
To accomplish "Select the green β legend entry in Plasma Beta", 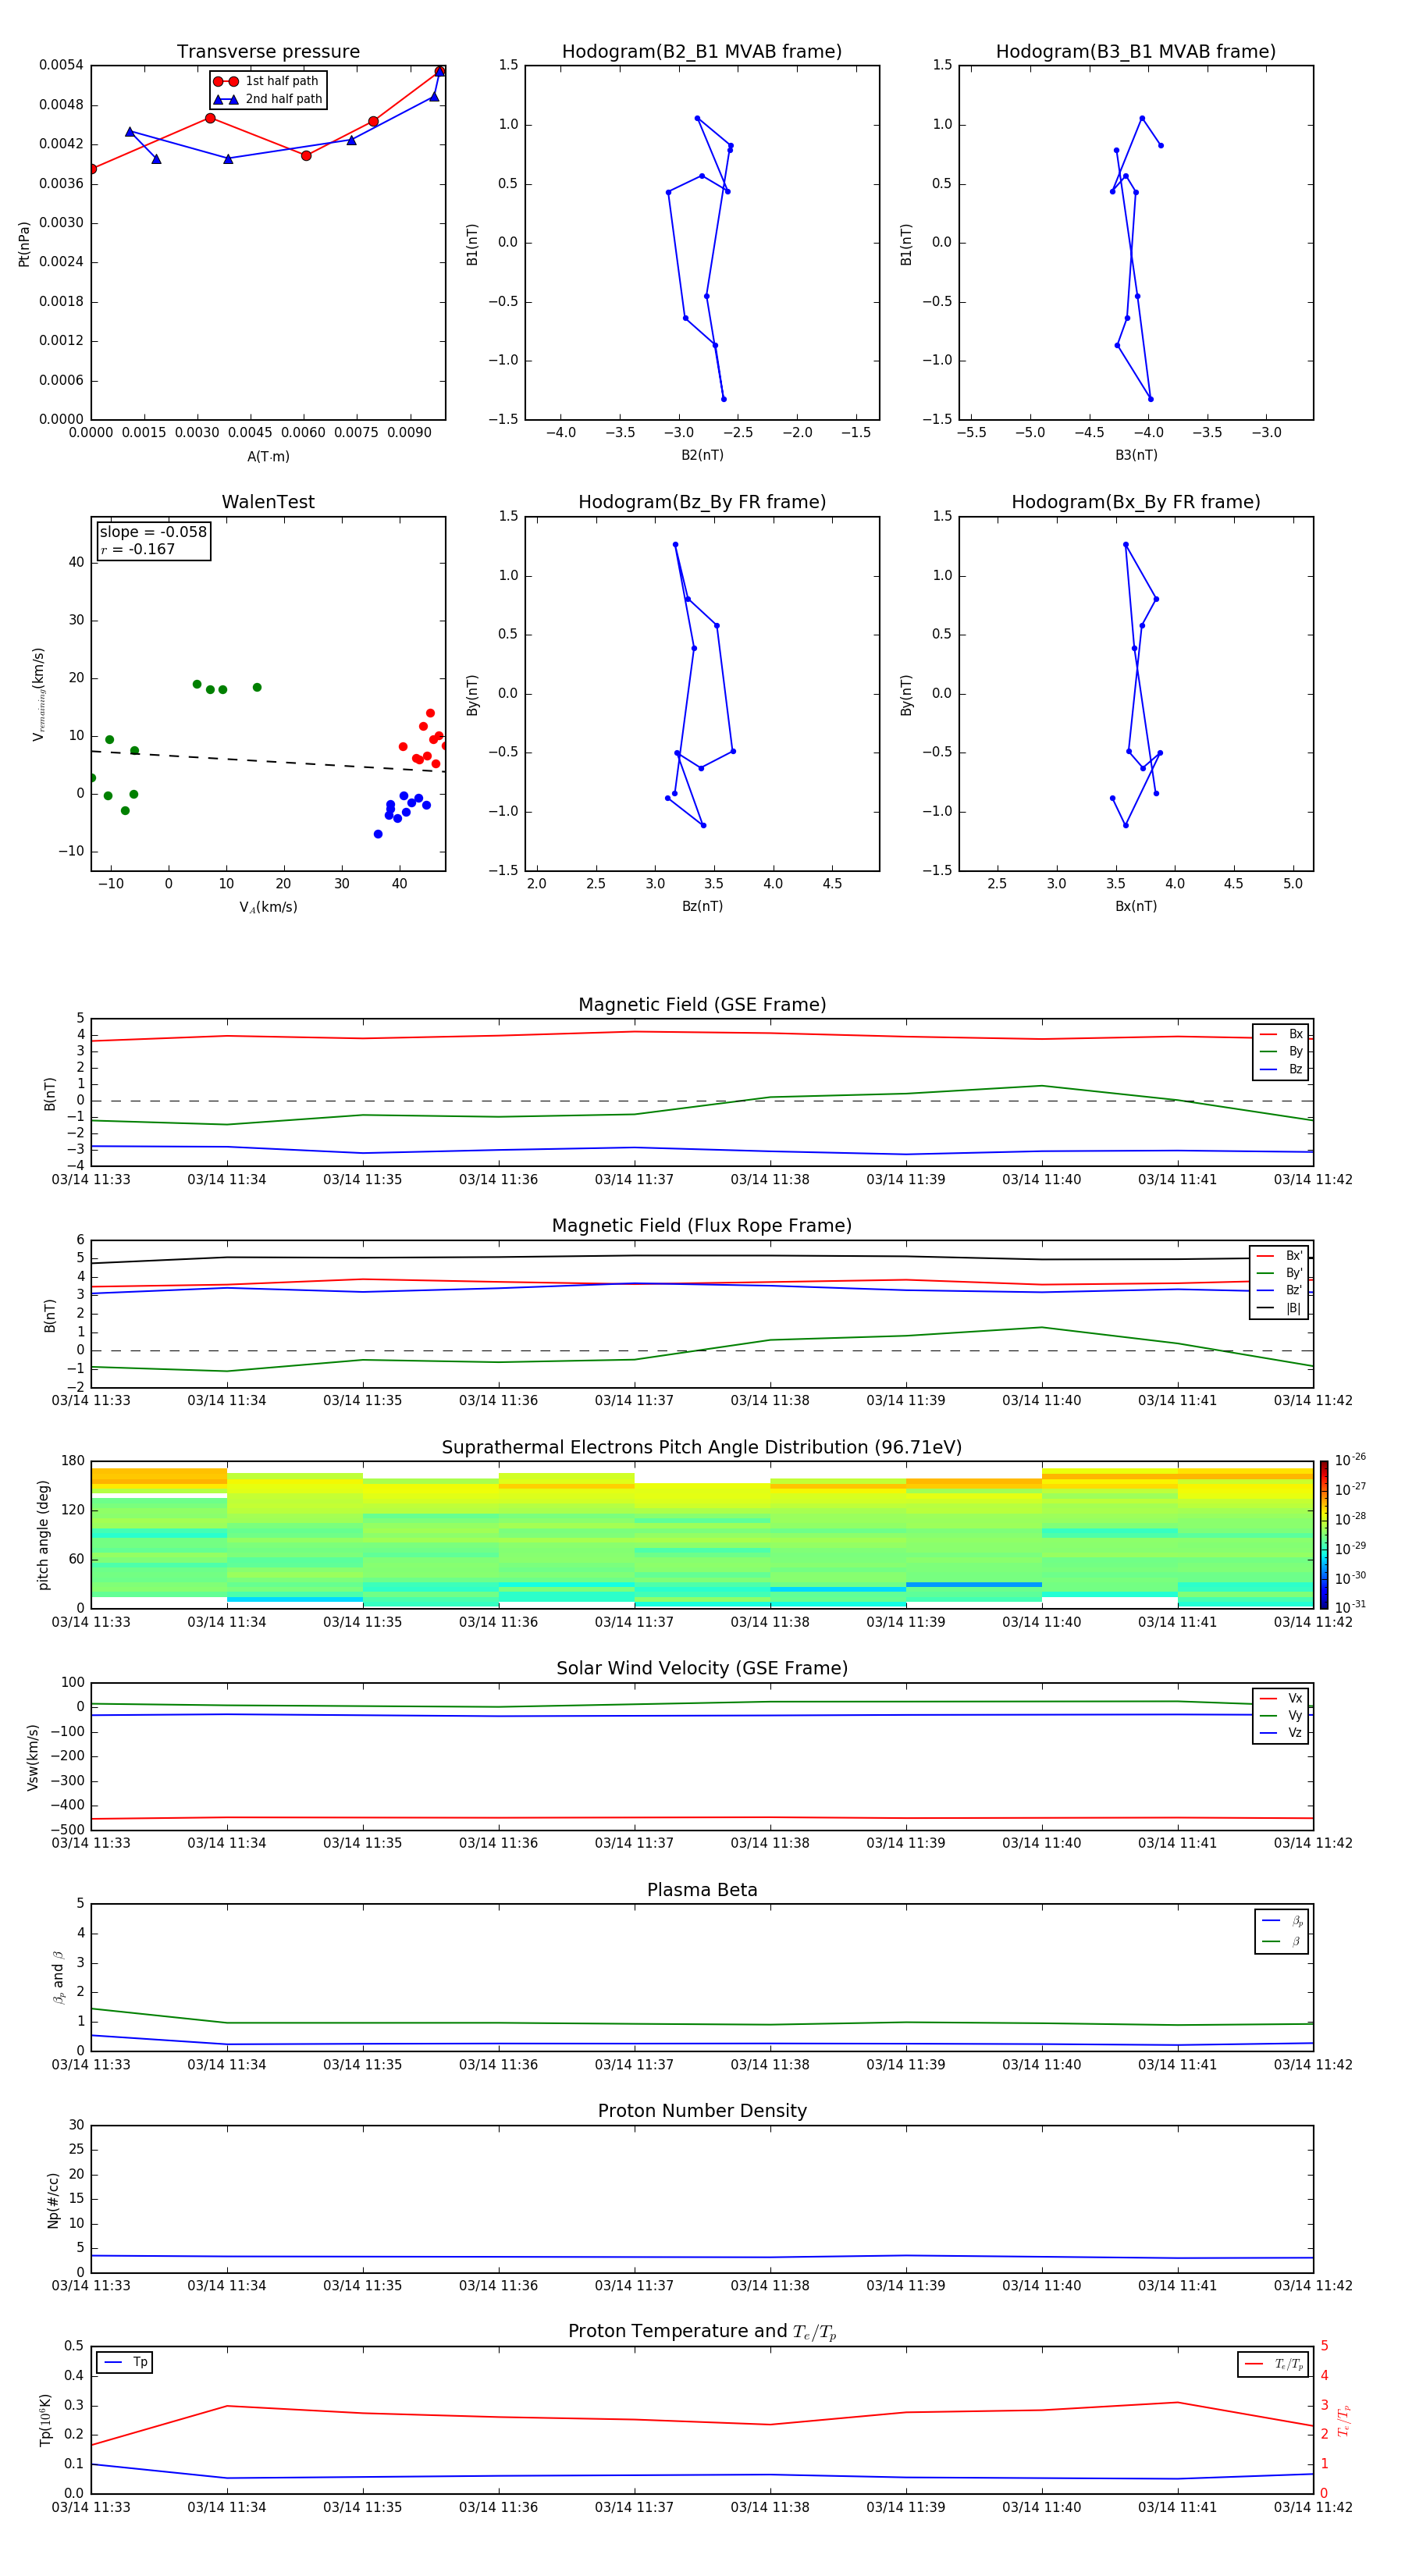I will click(1282, 1941).
